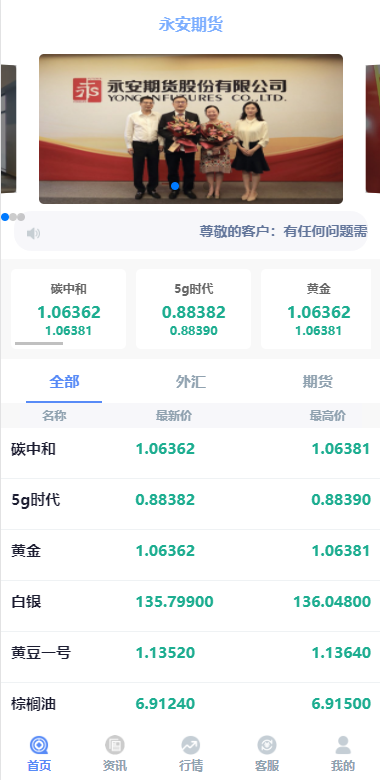380x780 pixels.
Task: Select the 碳中和 row name in list
Action: (33, 449)
